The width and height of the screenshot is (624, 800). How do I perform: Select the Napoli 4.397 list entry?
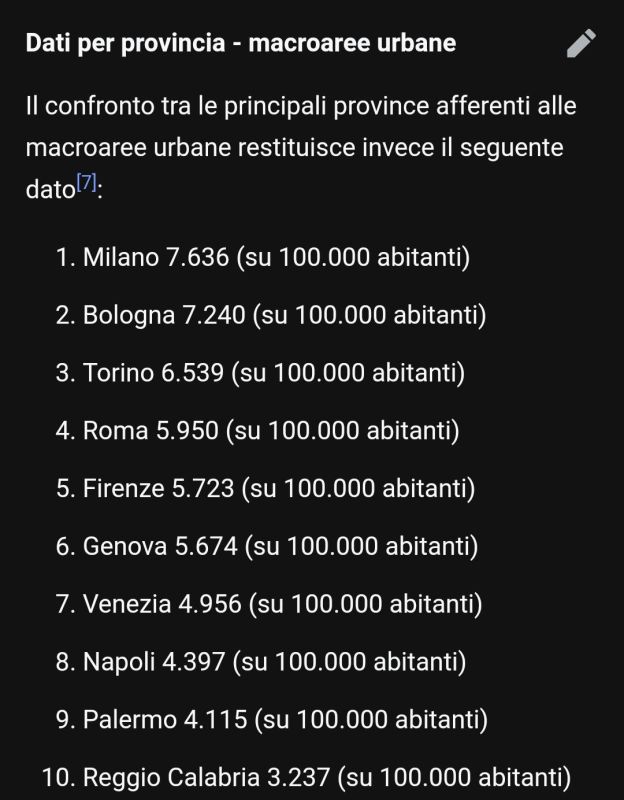click(274, 662)
